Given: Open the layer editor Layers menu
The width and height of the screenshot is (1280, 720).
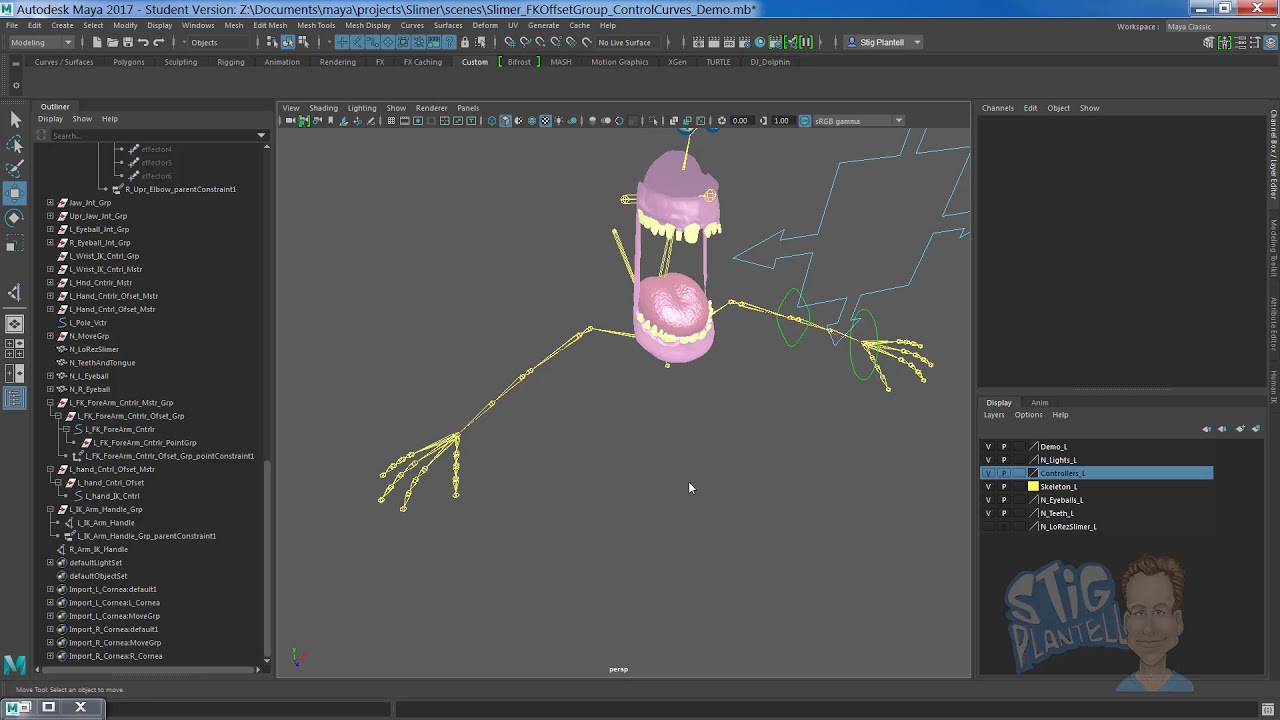Looking at the screenshot, I should coord(993,415).
